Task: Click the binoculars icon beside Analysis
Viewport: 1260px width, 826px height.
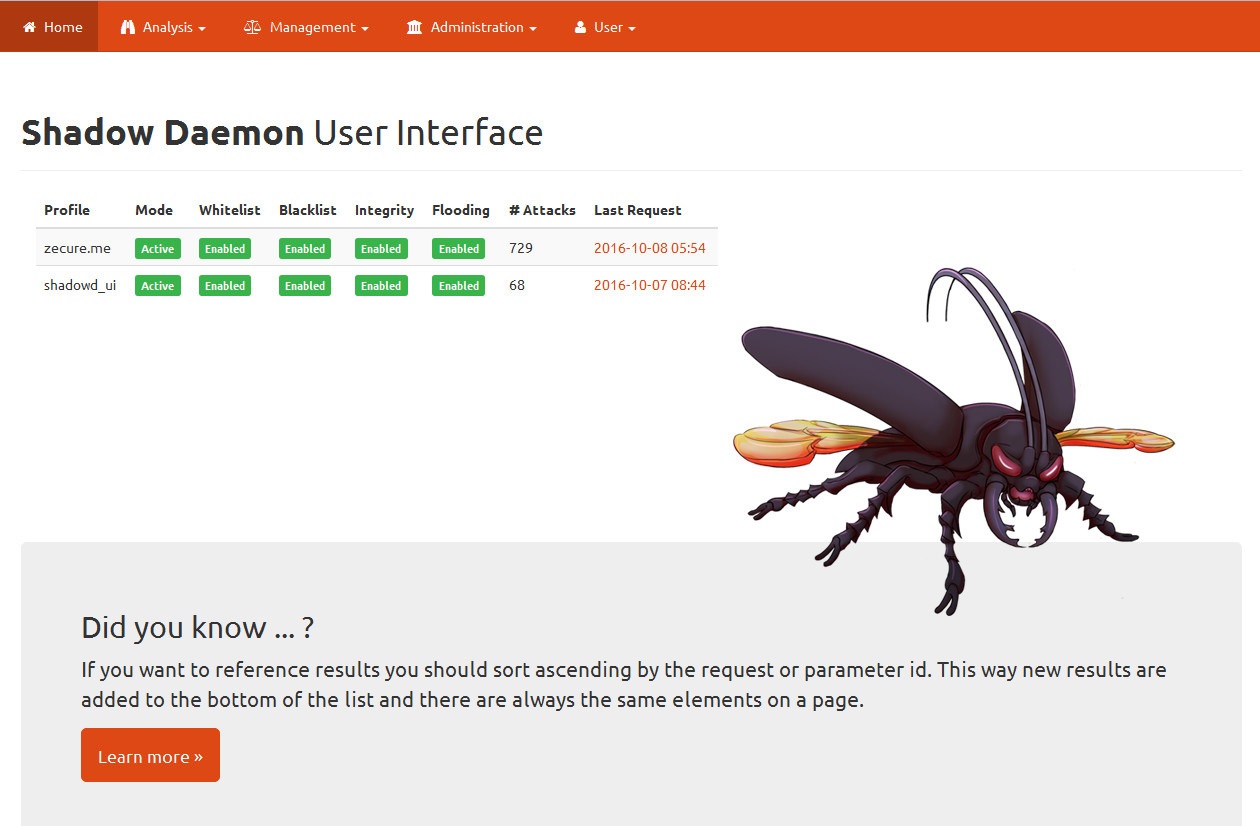Action: [x=128, y=27]
